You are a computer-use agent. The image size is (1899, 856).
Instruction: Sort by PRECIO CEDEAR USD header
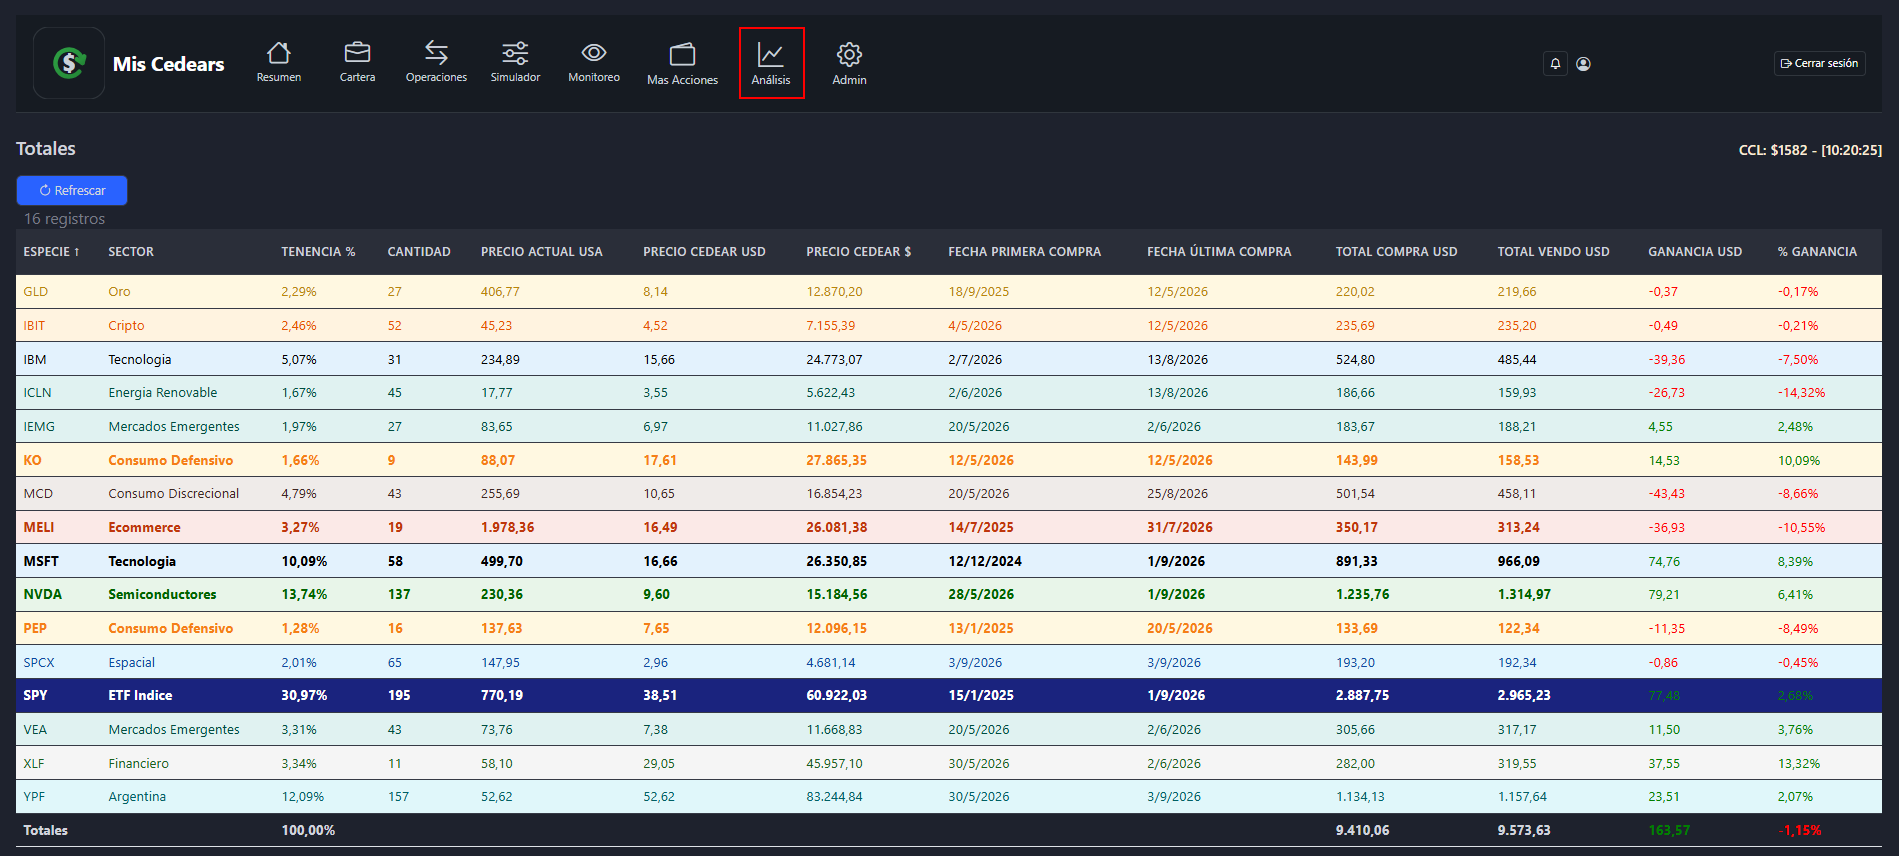coord(704,252)
